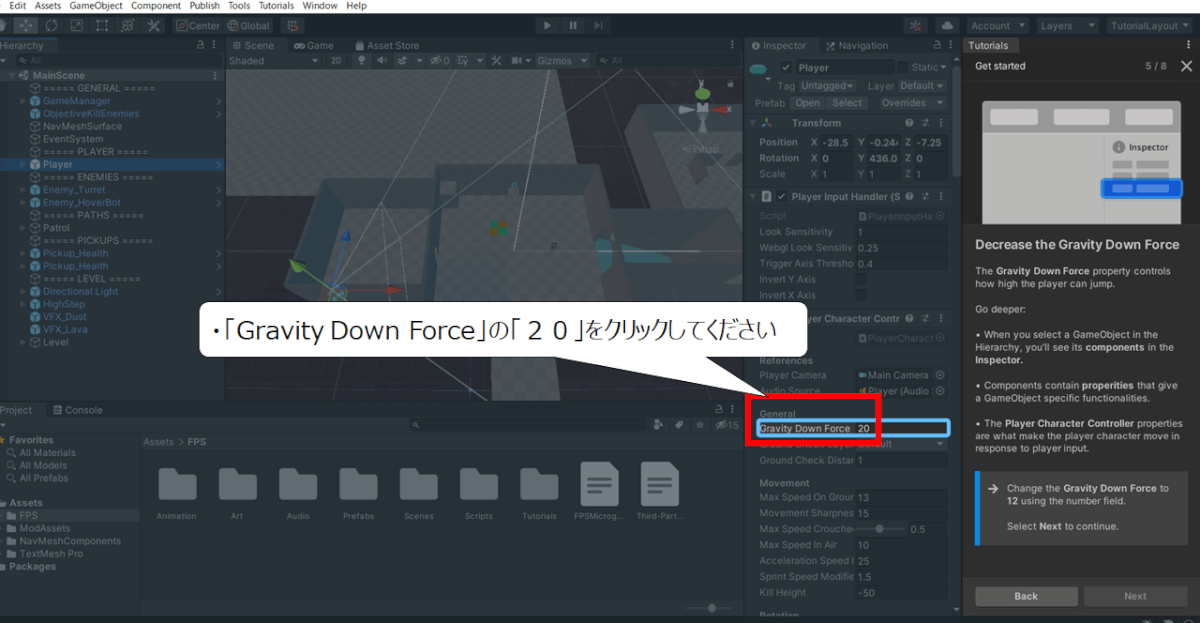
Task: Click the prefab Select button
Action: click(x=847, y=103)
